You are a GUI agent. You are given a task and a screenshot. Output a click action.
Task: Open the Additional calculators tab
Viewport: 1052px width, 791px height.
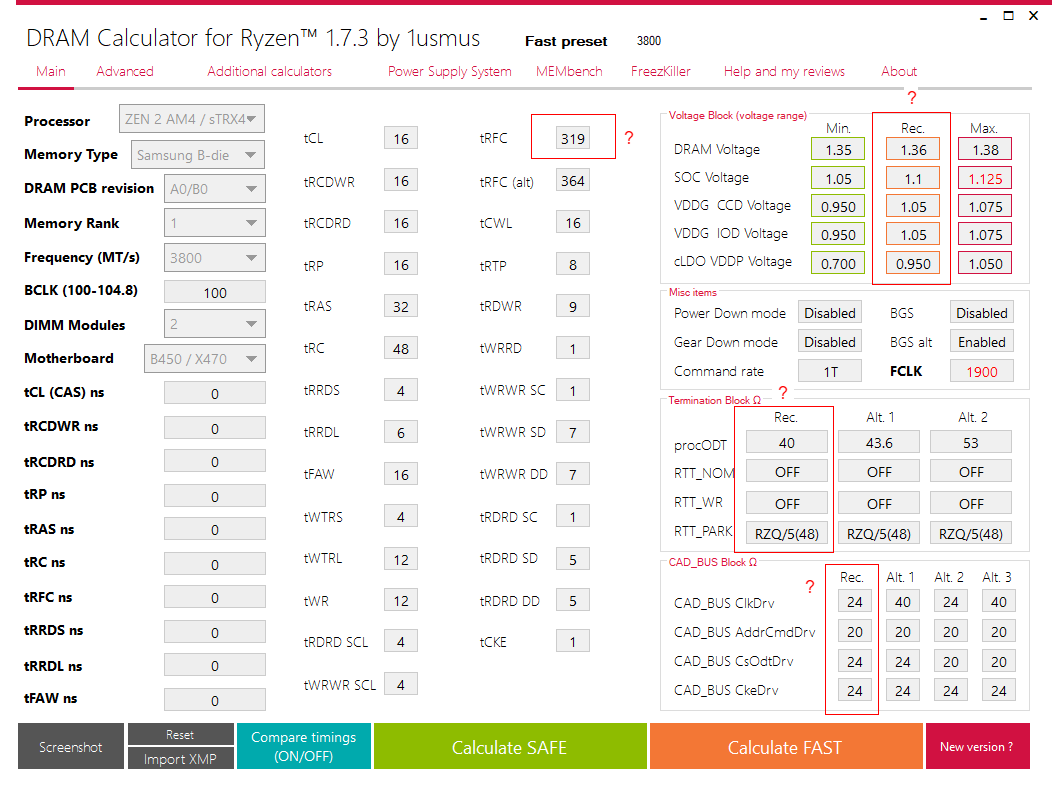[x=269, y=71]
